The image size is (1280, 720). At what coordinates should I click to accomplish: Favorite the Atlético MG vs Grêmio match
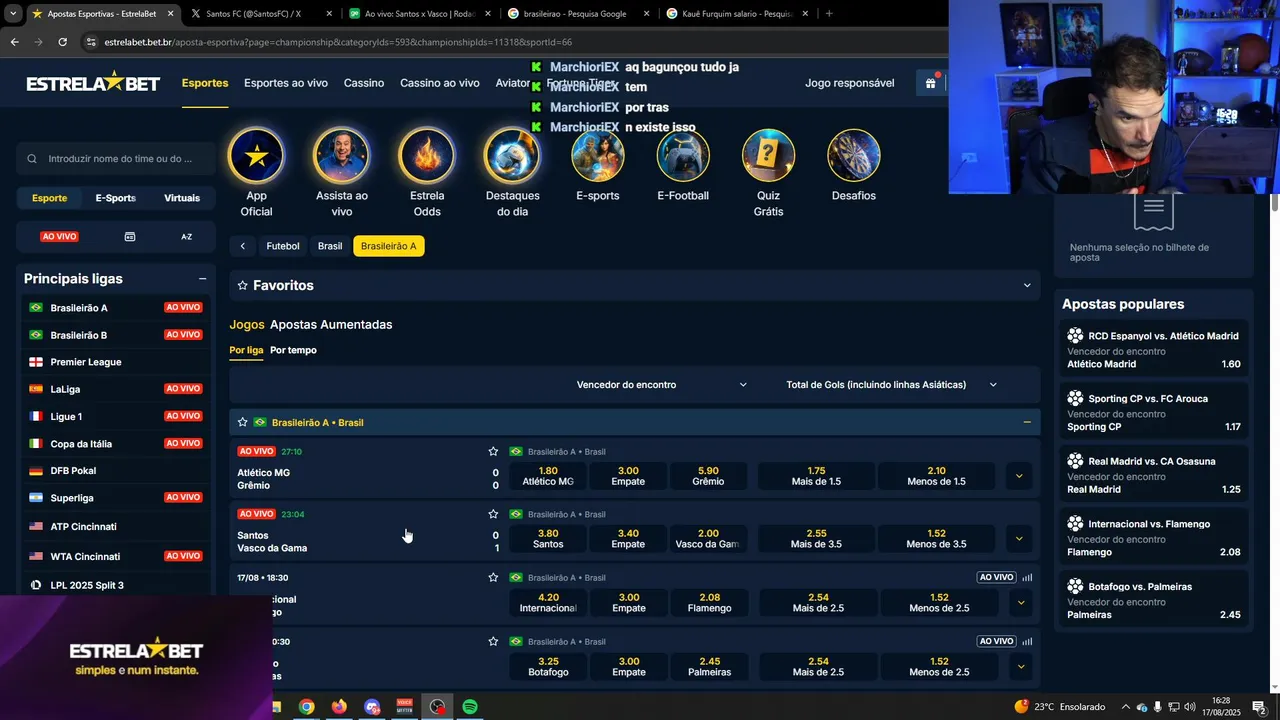[x=493, y=451]
